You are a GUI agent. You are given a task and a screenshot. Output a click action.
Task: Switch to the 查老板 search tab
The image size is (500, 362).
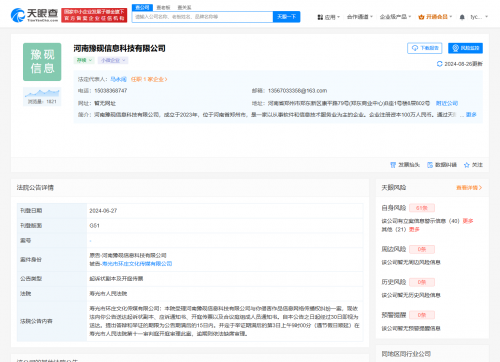click(163, 7)
